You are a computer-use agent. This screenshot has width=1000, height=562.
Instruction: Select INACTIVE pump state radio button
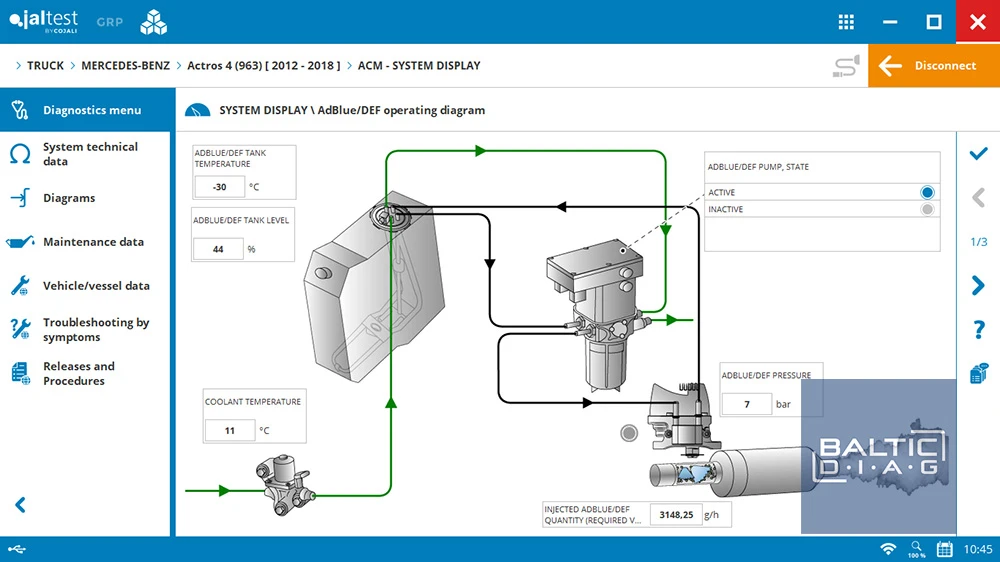[x=927, y=209]
